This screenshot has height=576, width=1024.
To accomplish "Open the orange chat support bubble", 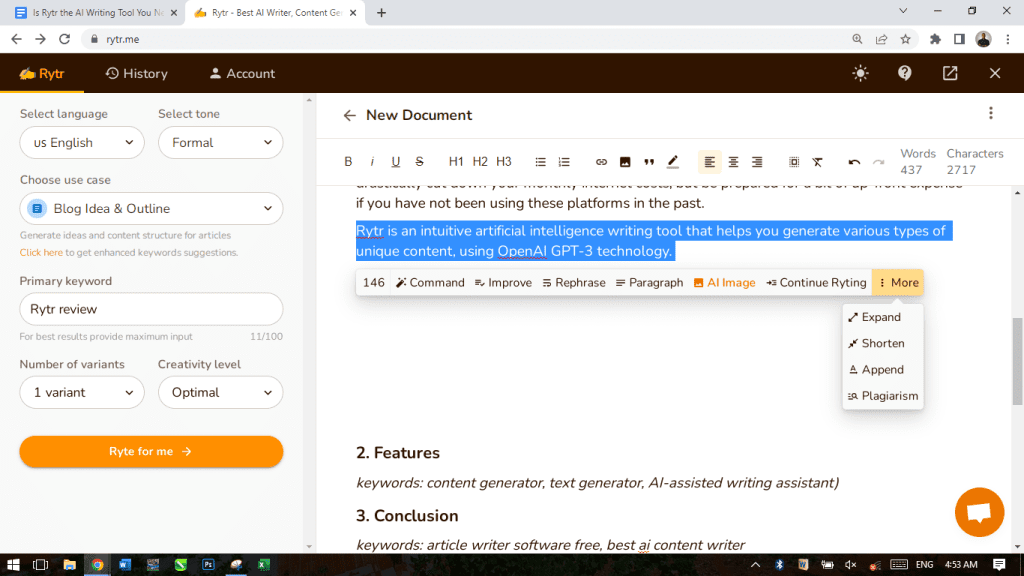I will pyautogui.click(x=979, y=512).
